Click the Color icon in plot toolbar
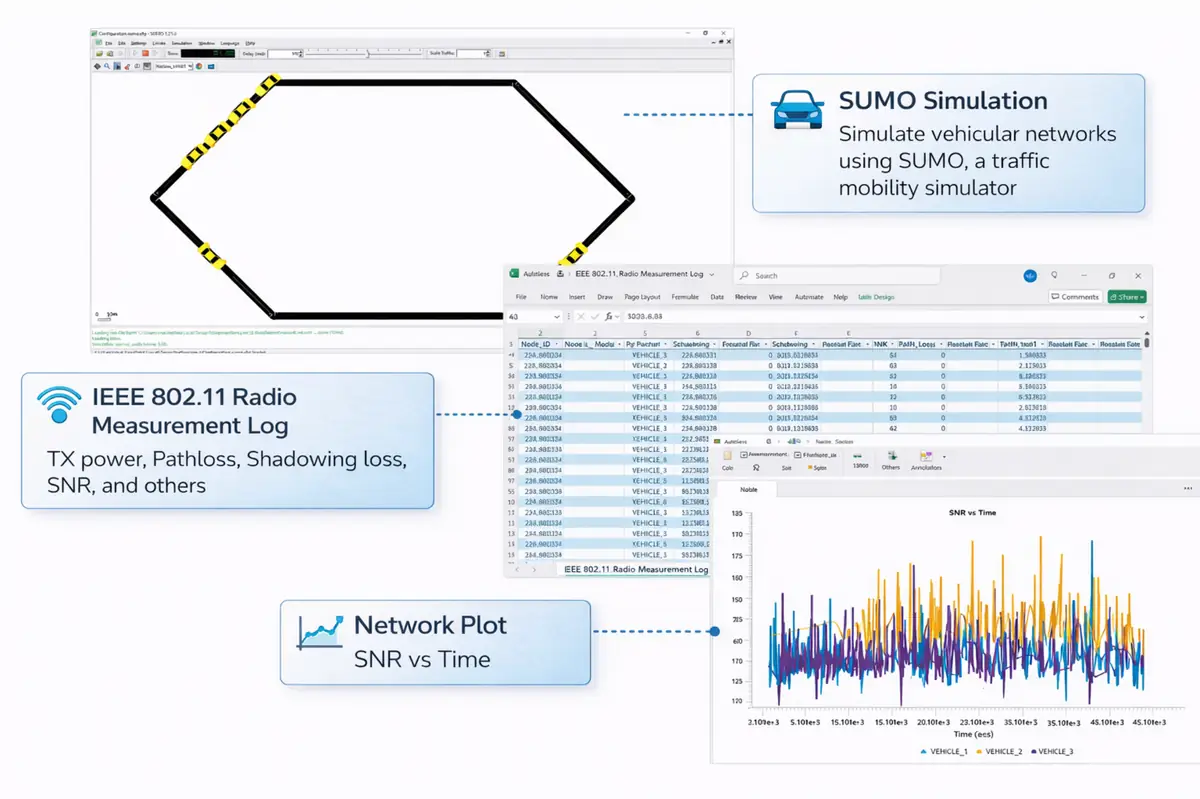1200x799 pixels. point(727,457)
